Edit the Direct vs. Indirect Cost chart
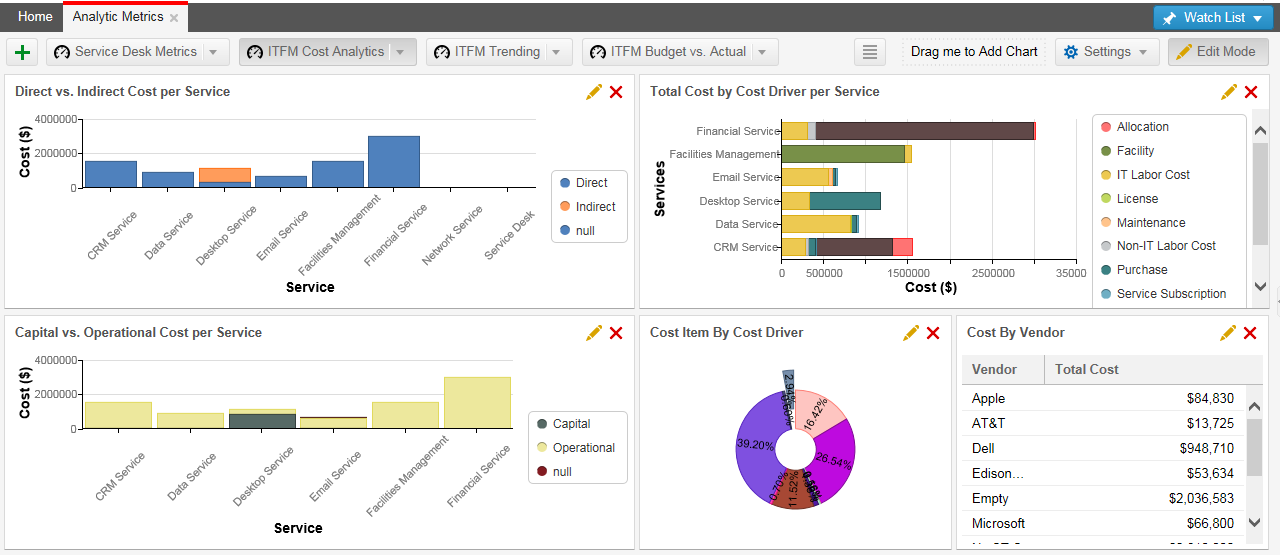 click(594, 92)
